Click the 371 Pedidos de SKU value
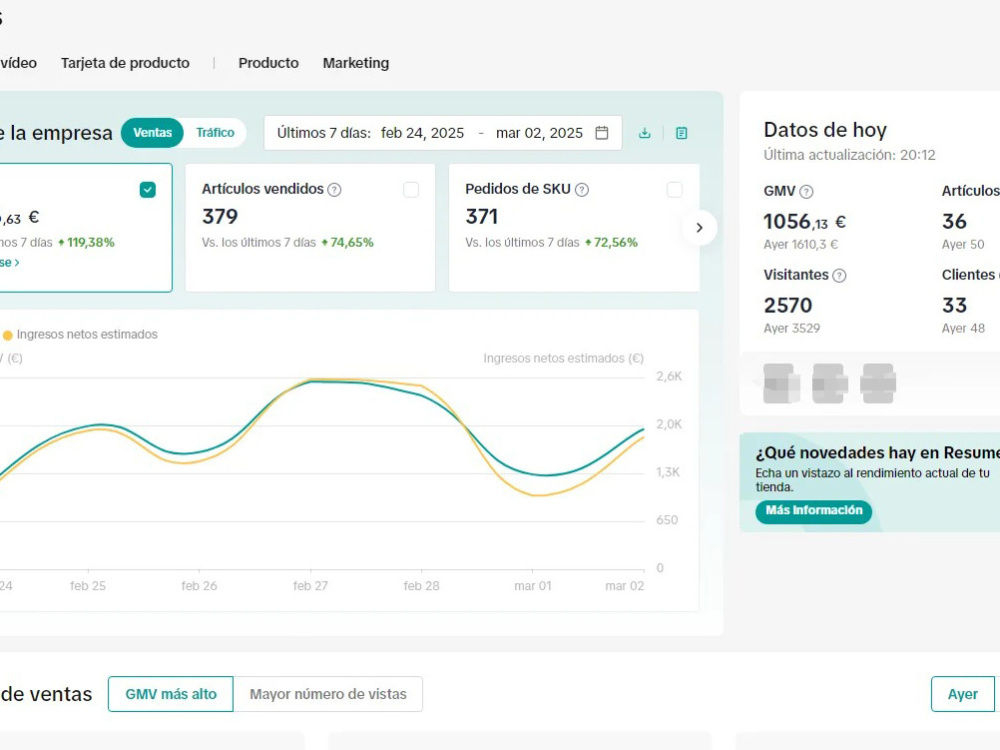Screen dimensions: 1000x750 pyautogui.click(x=482, y=217)
